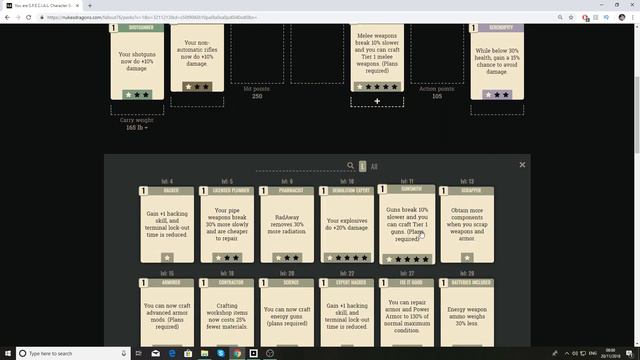Screen dimensions: 640x360
Task: Switch to Chrome on taskbar
Action: (237, 353)
